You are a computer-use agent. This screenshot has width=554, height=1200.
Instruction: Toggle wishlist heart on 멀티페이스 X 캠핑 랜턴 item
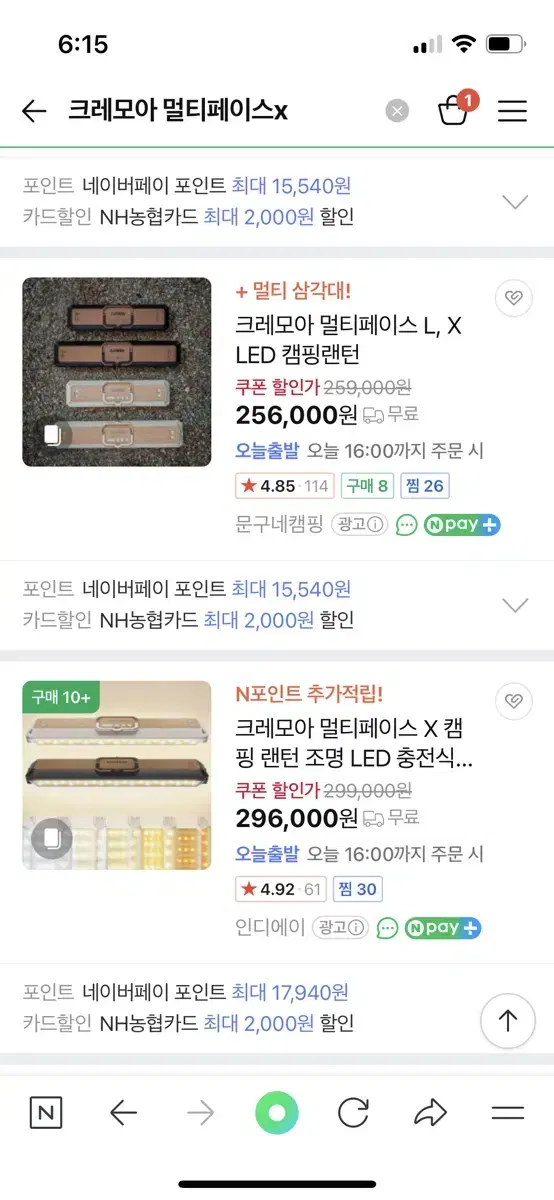click(514, 700)
